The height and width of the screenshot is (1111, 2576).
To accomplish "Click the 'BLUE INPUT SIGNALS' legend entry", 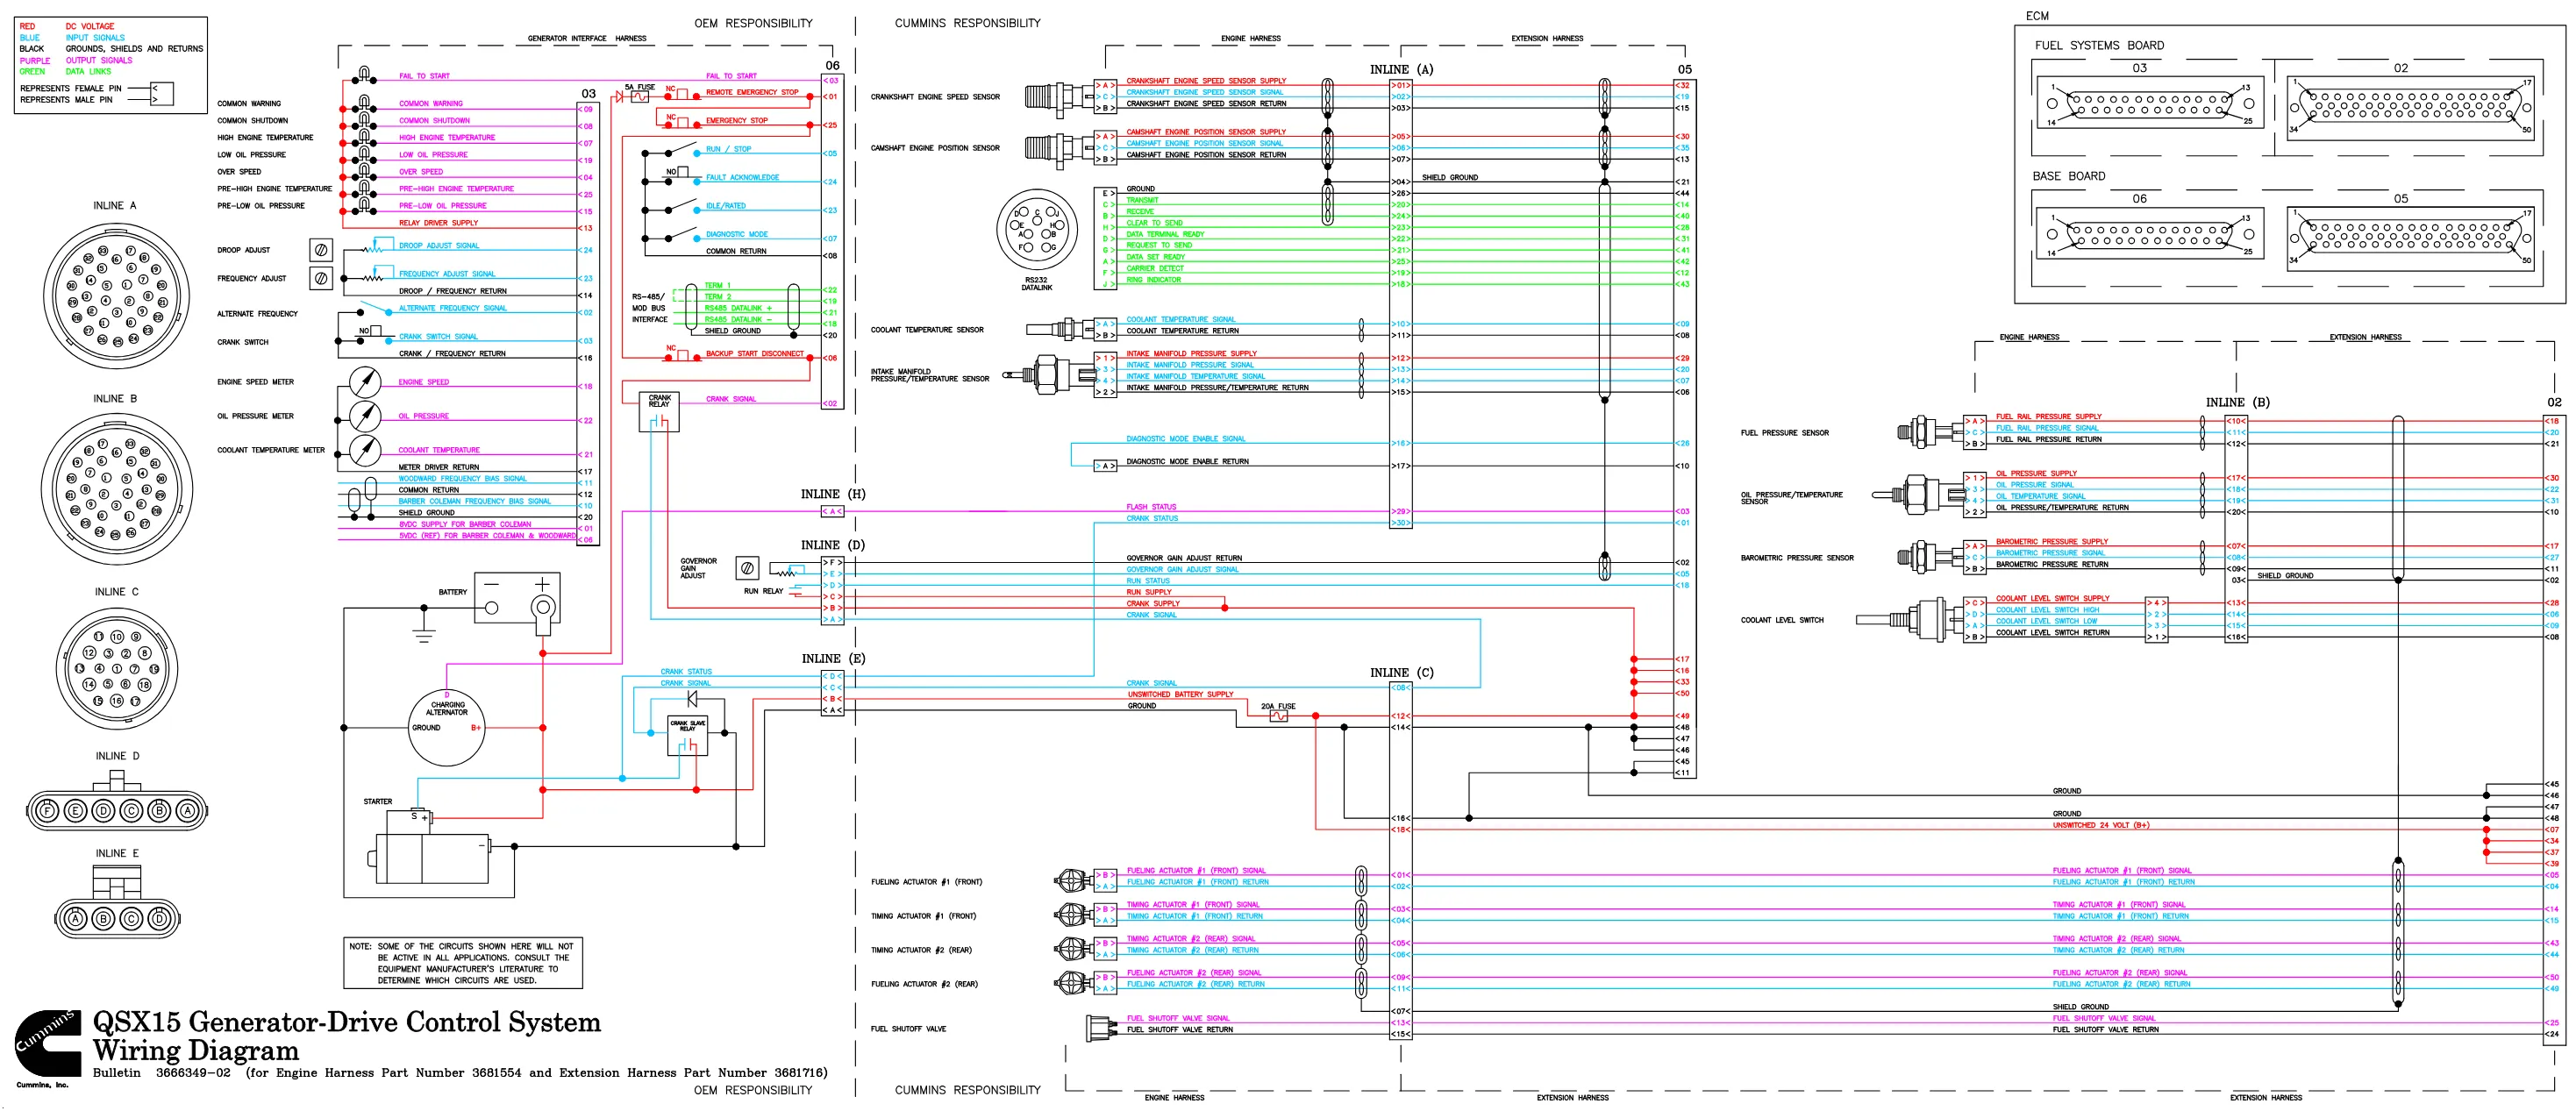I will [x=72, y=37].
